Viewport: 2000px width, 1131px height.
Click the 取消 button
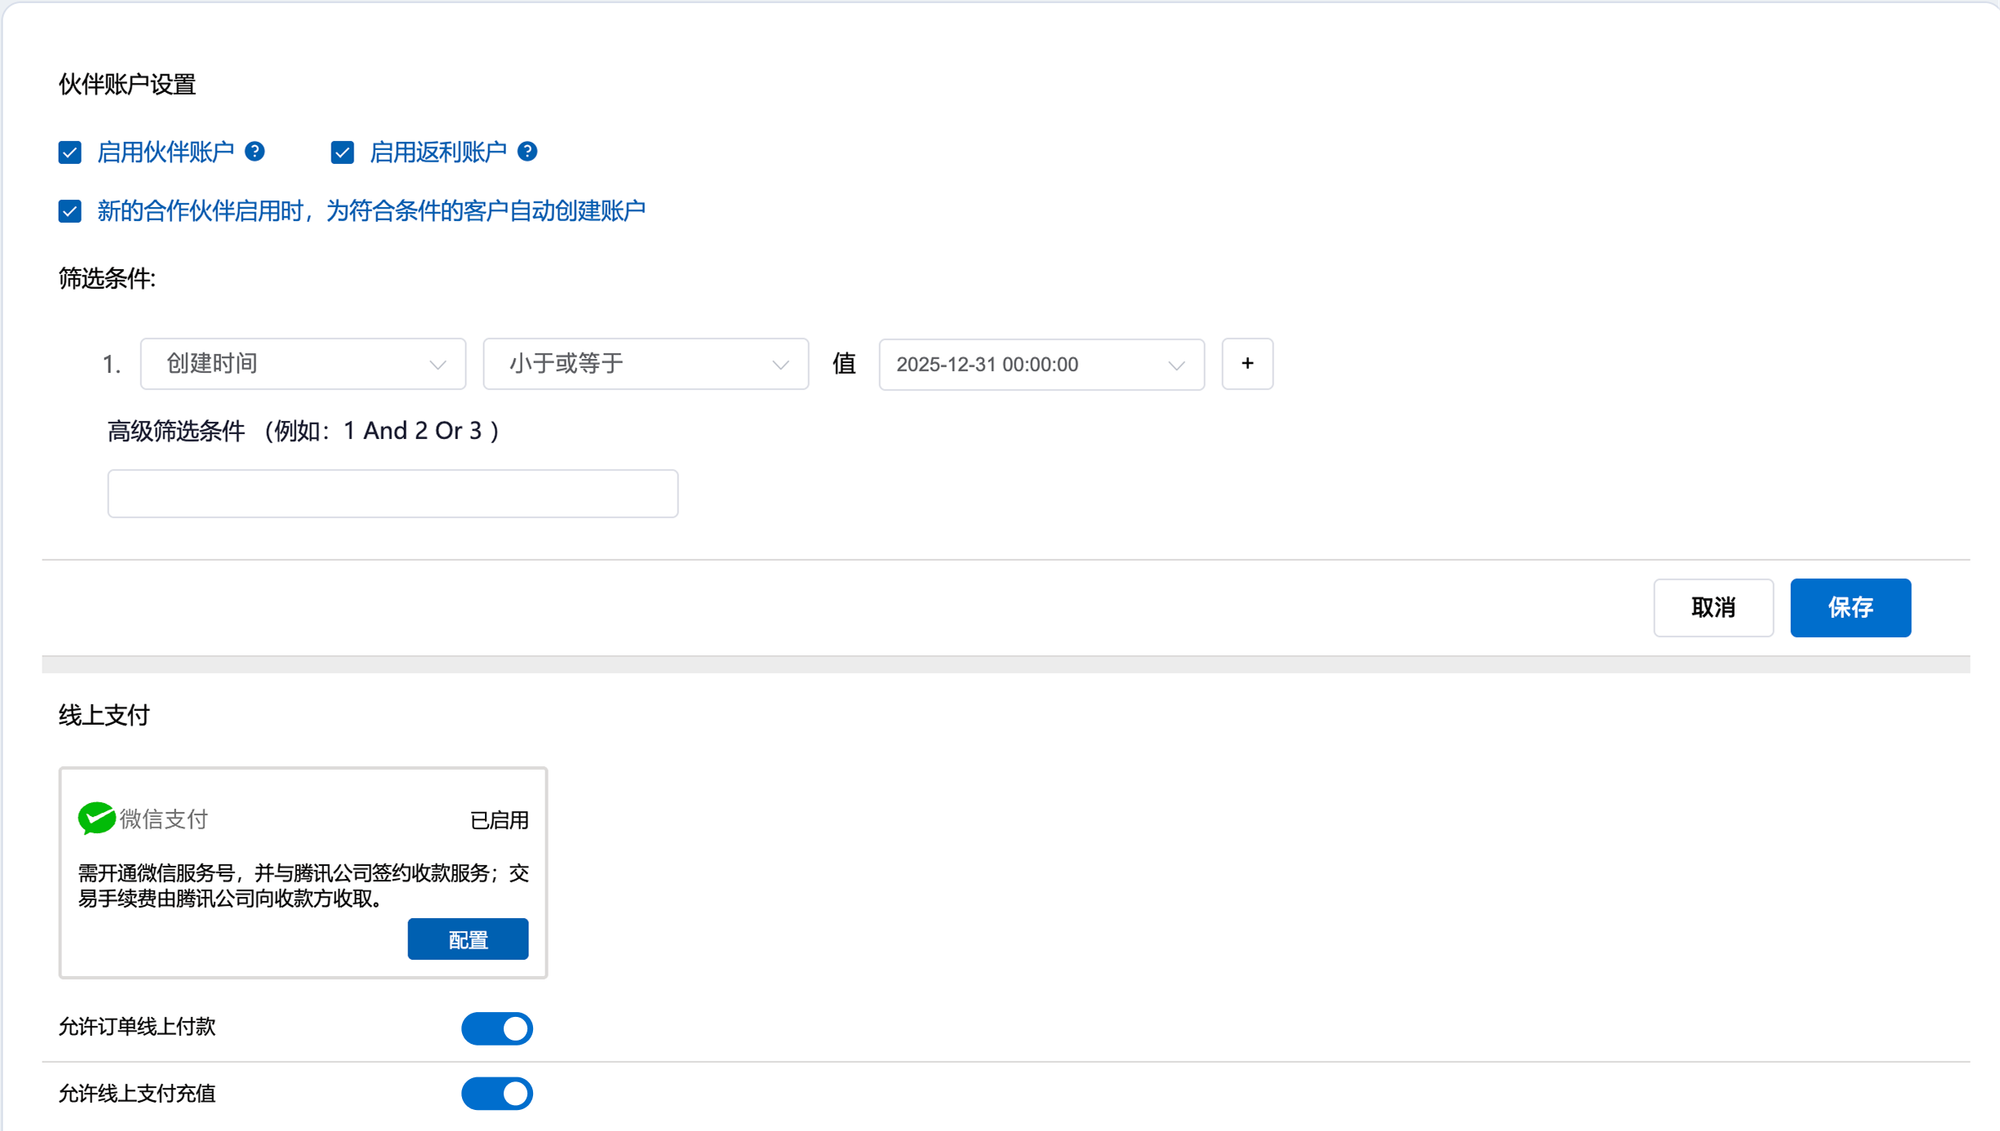point(1713,607)
